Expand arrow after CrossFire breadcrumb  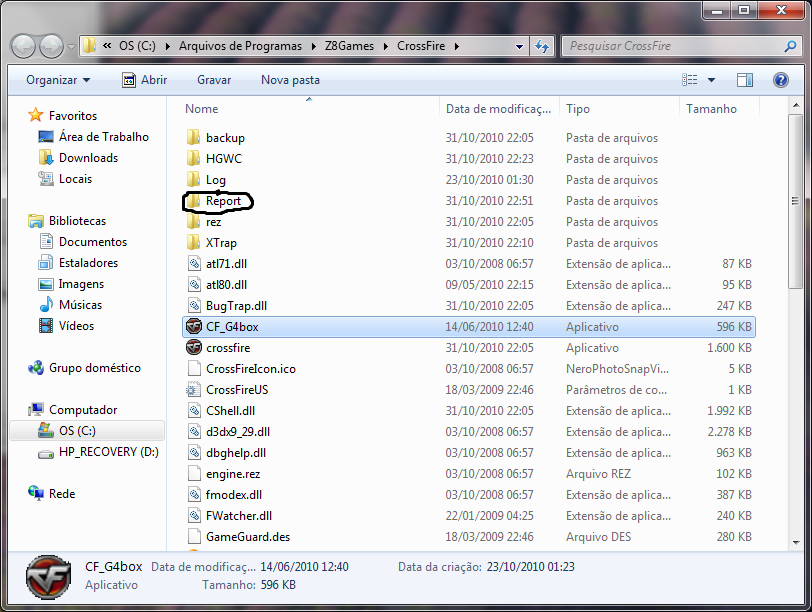coord(457,46)
